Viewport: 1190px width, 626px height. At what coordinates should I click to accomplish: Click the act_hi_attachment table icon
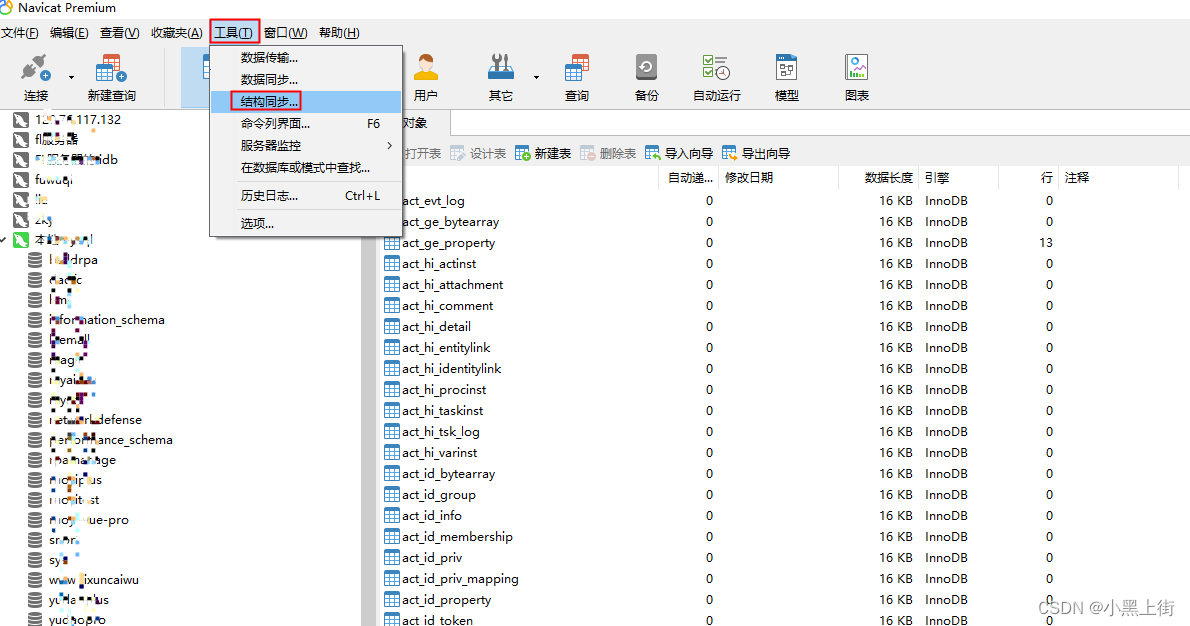pos(392,285)
